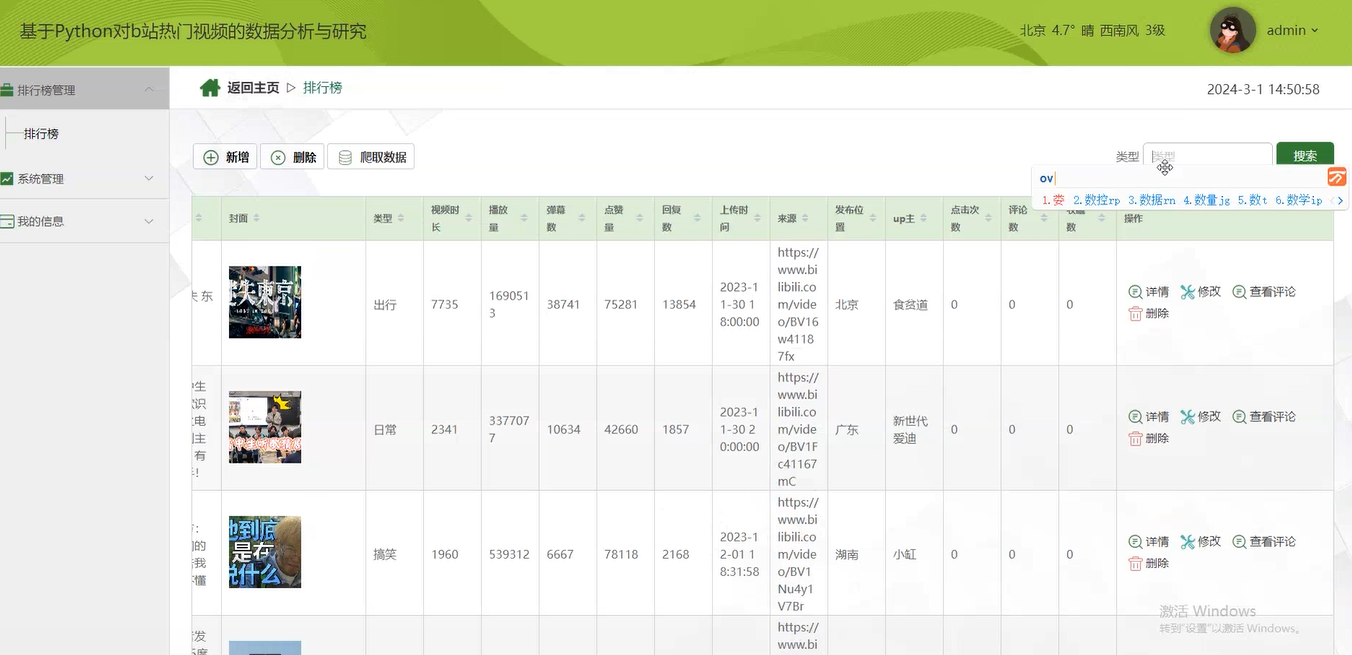Click the orange IME logo in candidate bar
Viewport: 1352px width, 655px height.
point(1337,177)
